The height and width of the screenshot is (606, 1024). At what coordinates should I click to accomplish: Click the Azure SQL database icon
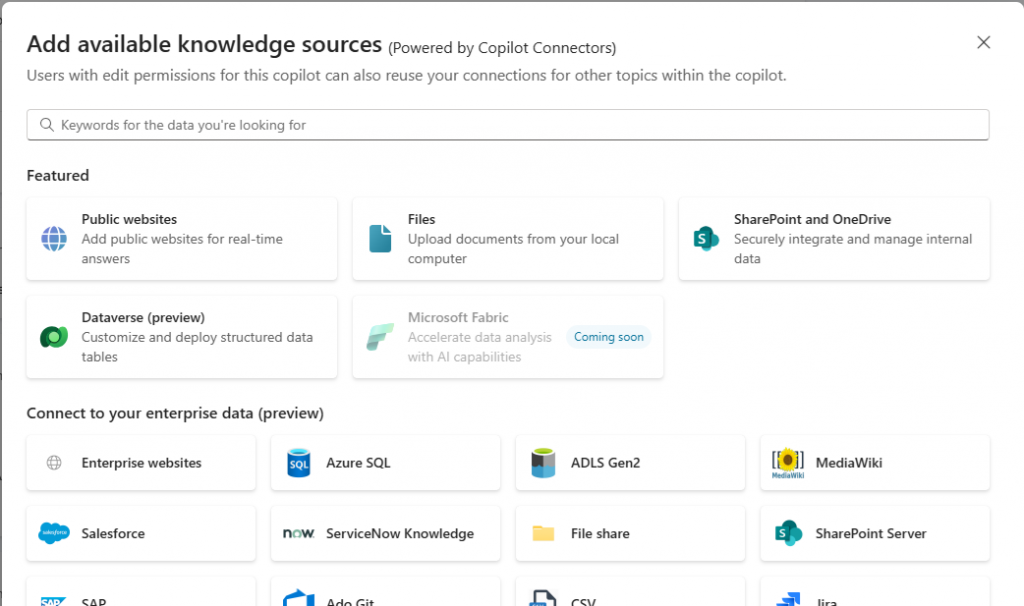point(299,463)
